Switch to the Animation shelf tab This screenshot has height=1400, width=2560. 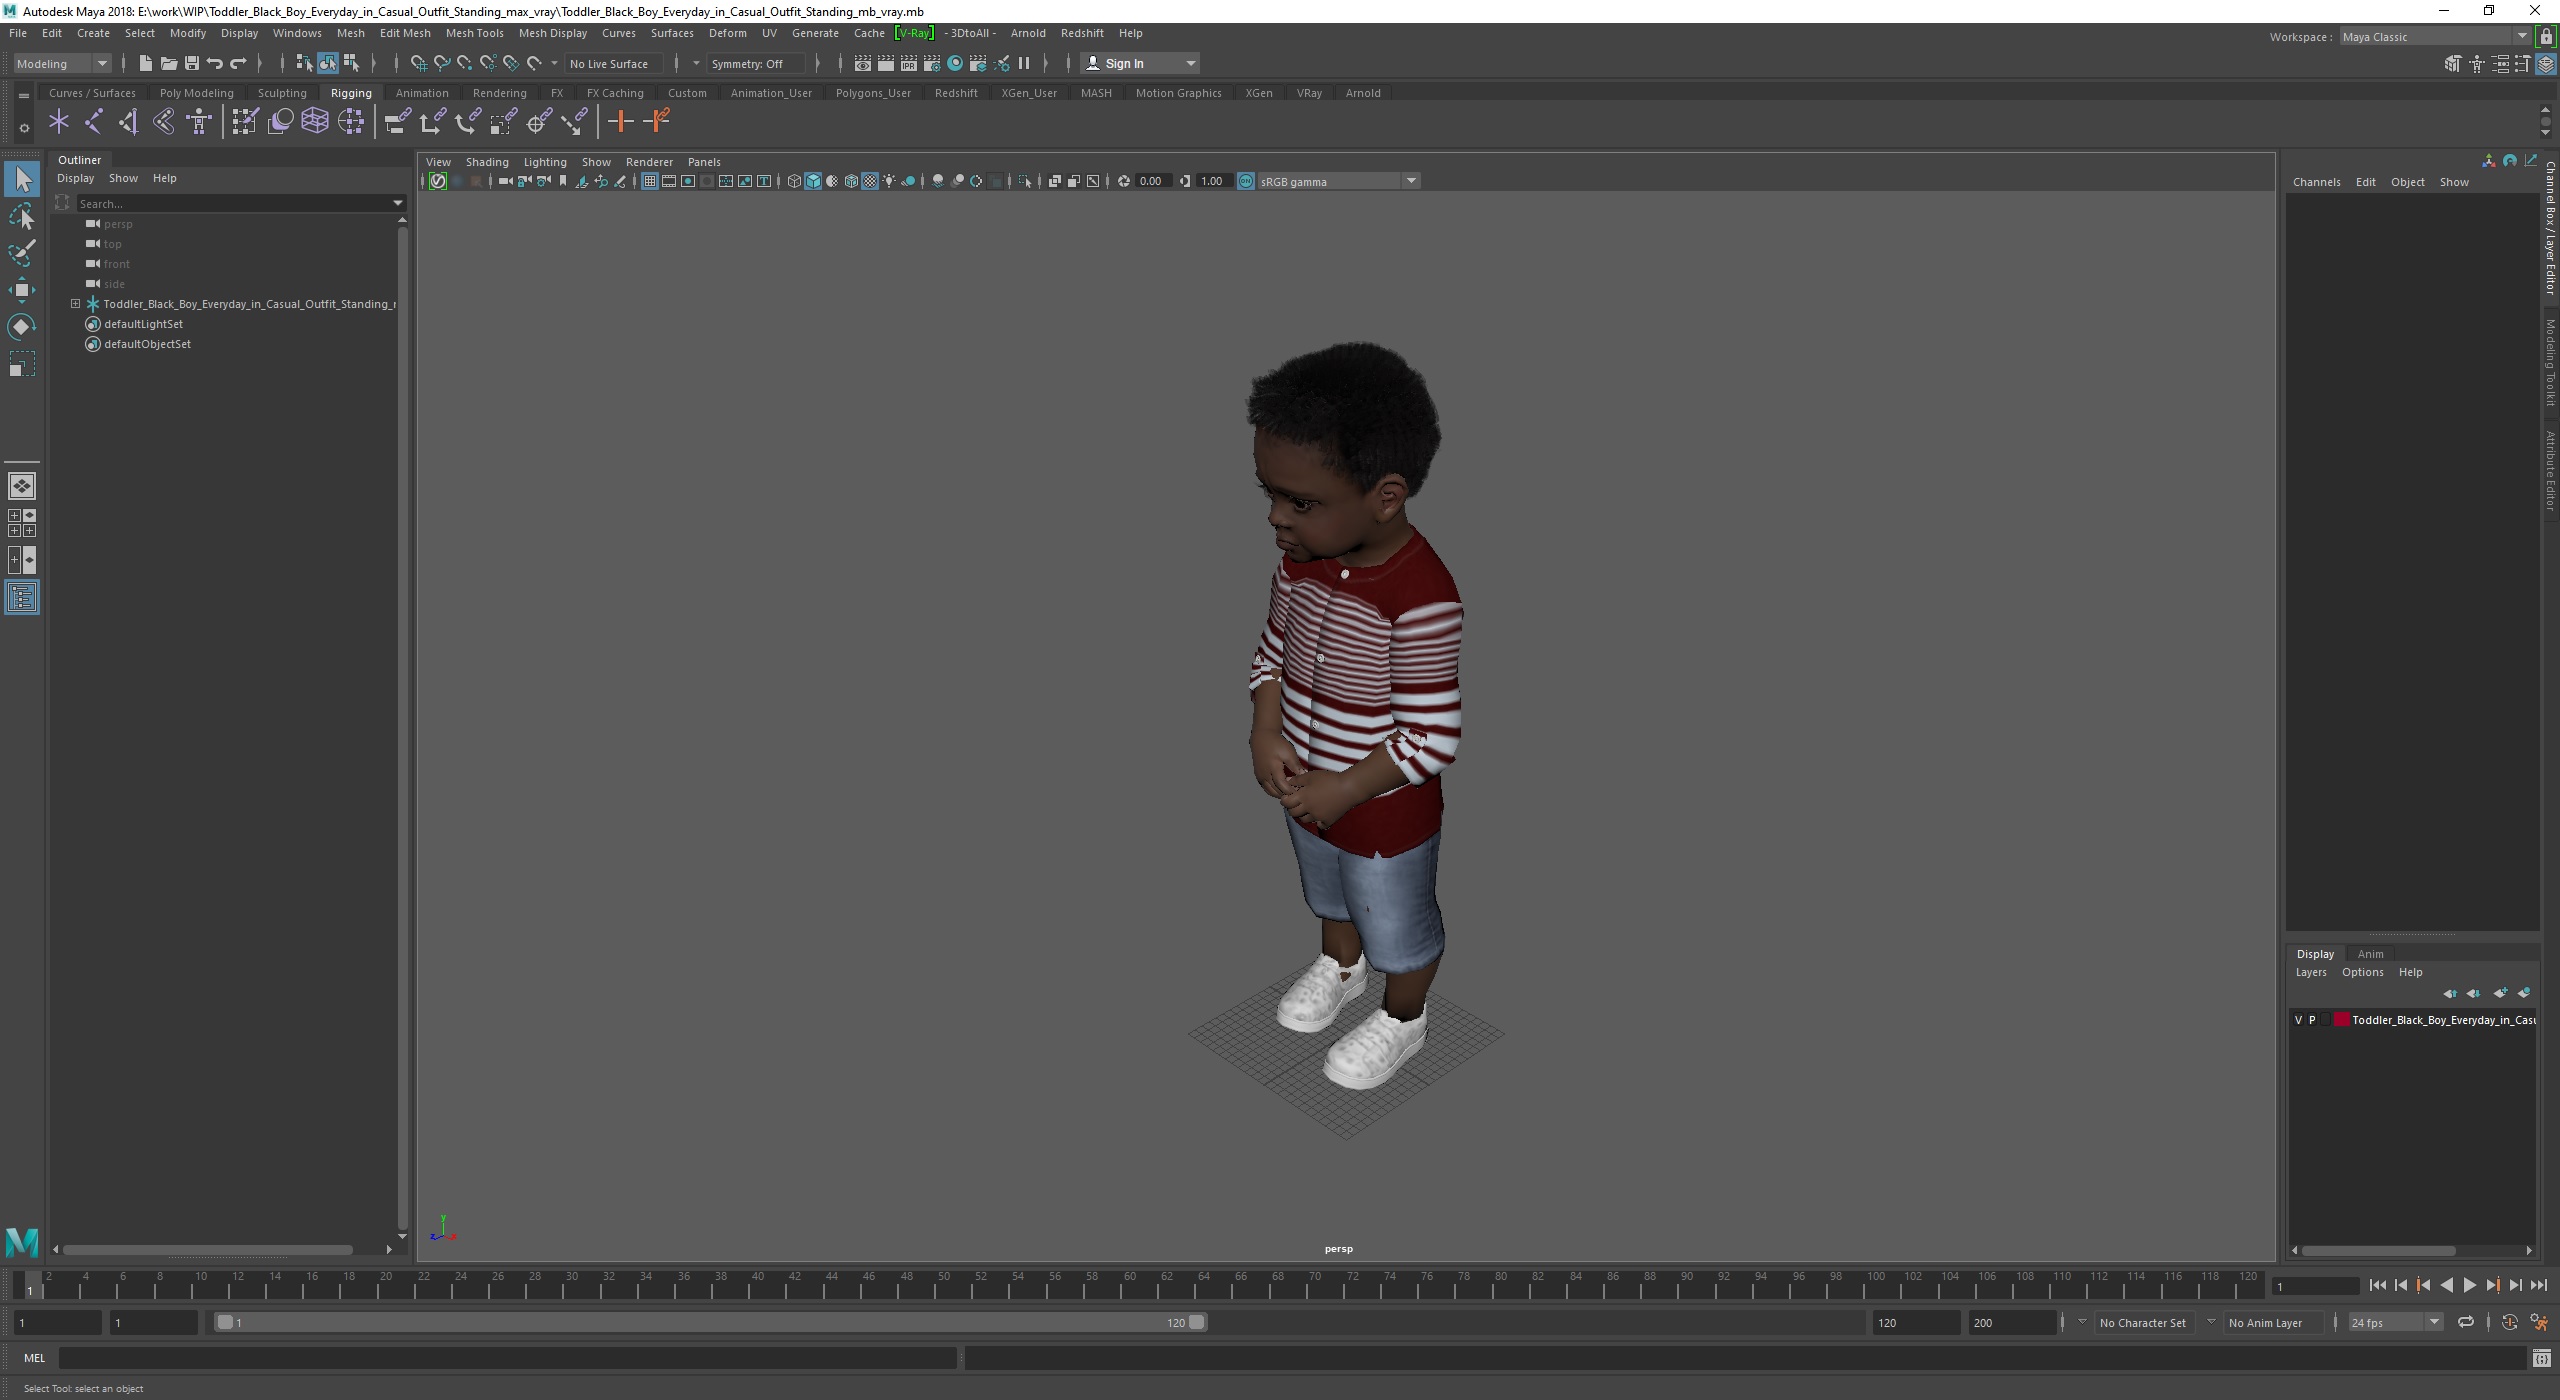(x=421, y=93)
